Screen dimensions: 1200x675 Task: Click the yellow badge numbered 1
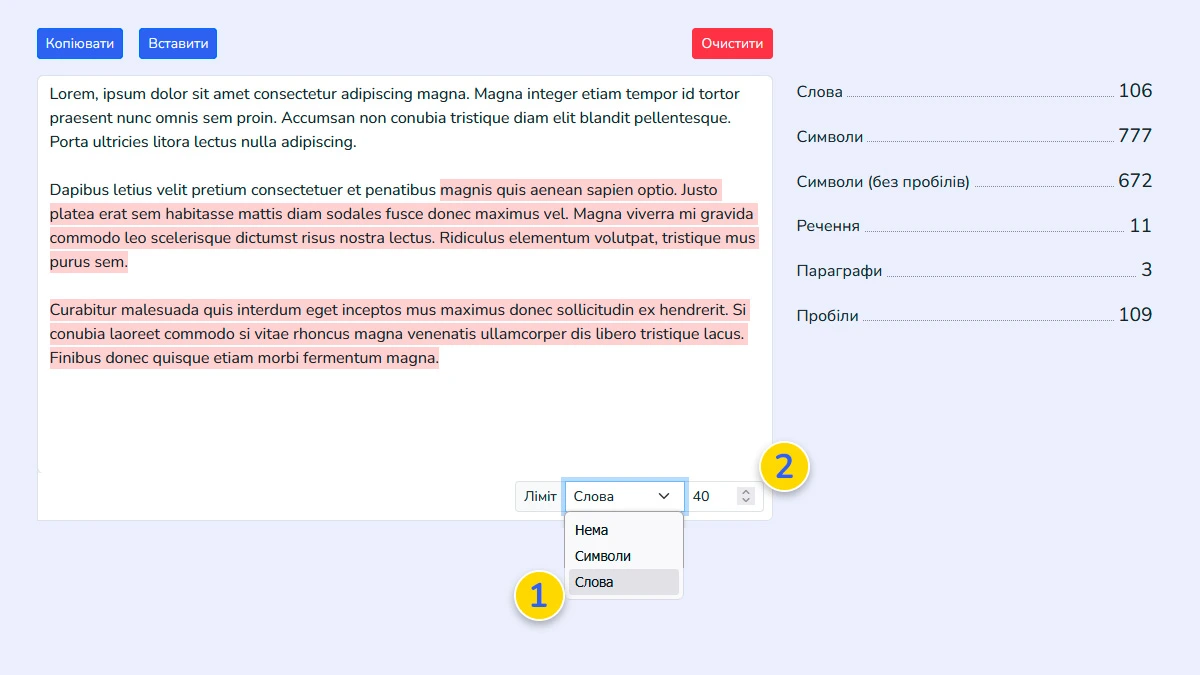pos(539,596)
